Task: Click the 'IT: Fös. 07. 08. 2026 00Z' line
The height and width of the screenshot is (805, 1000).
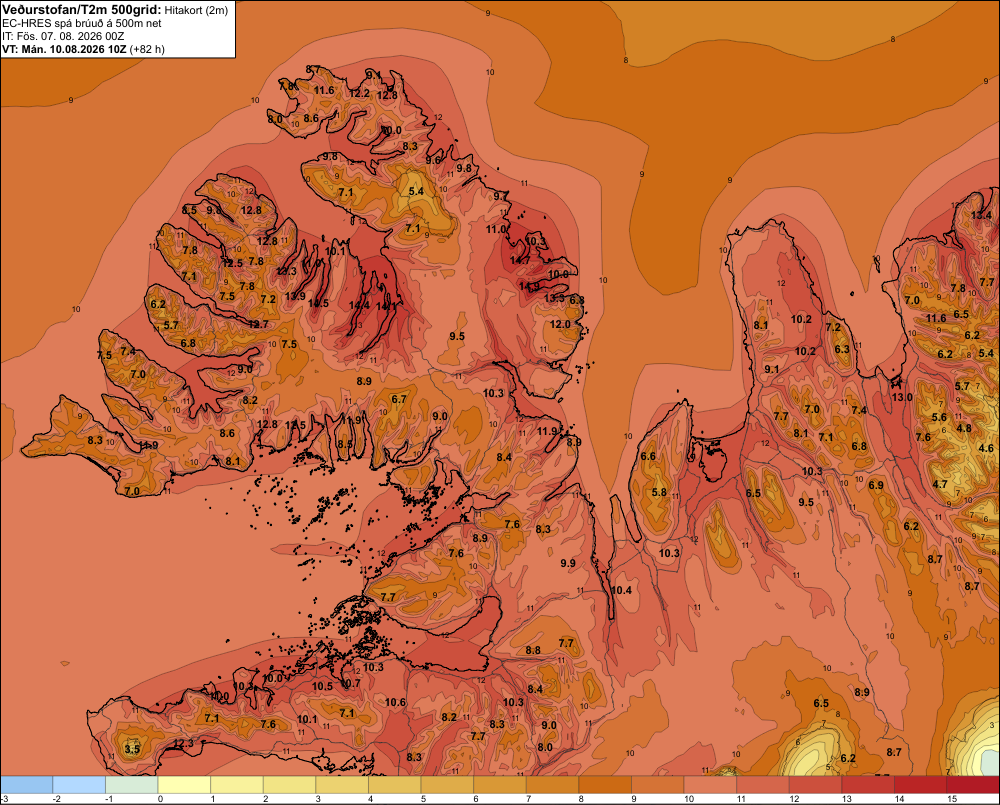Action: 63,36
